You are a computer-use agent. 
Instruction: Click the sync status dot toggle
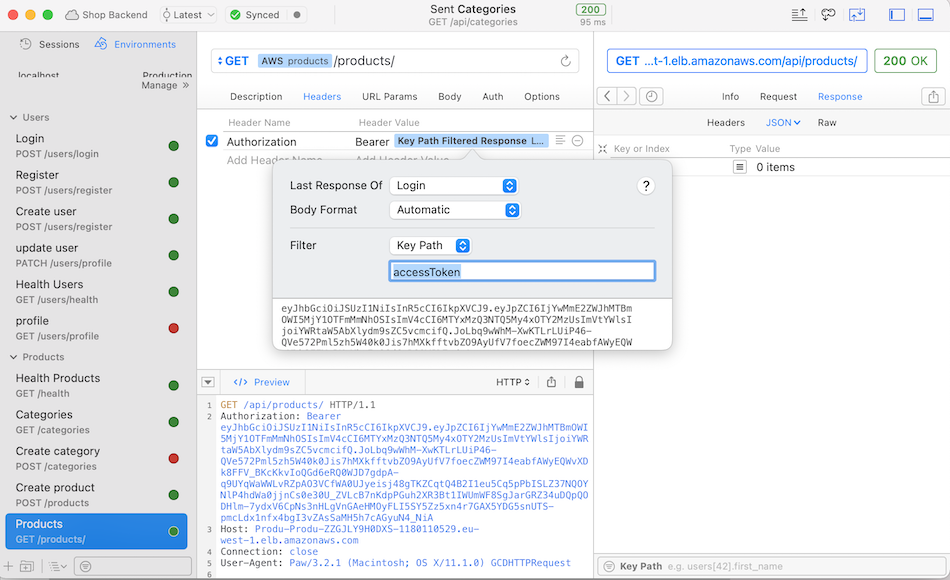(x=297, y=15)
